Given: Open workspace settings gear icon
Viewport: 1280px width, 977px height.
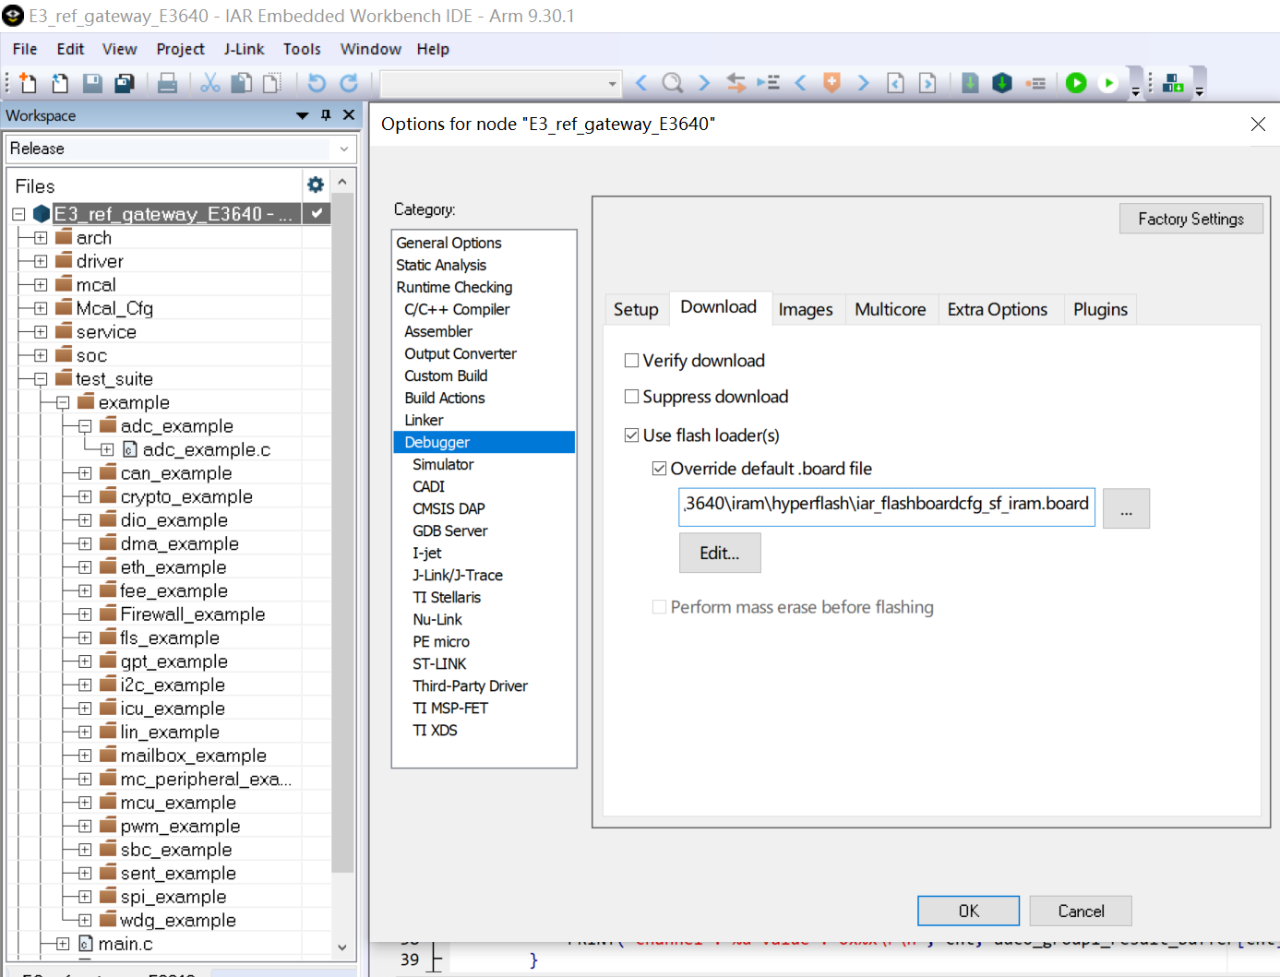Looking at the screenshot, I should (x=315, y=185).
